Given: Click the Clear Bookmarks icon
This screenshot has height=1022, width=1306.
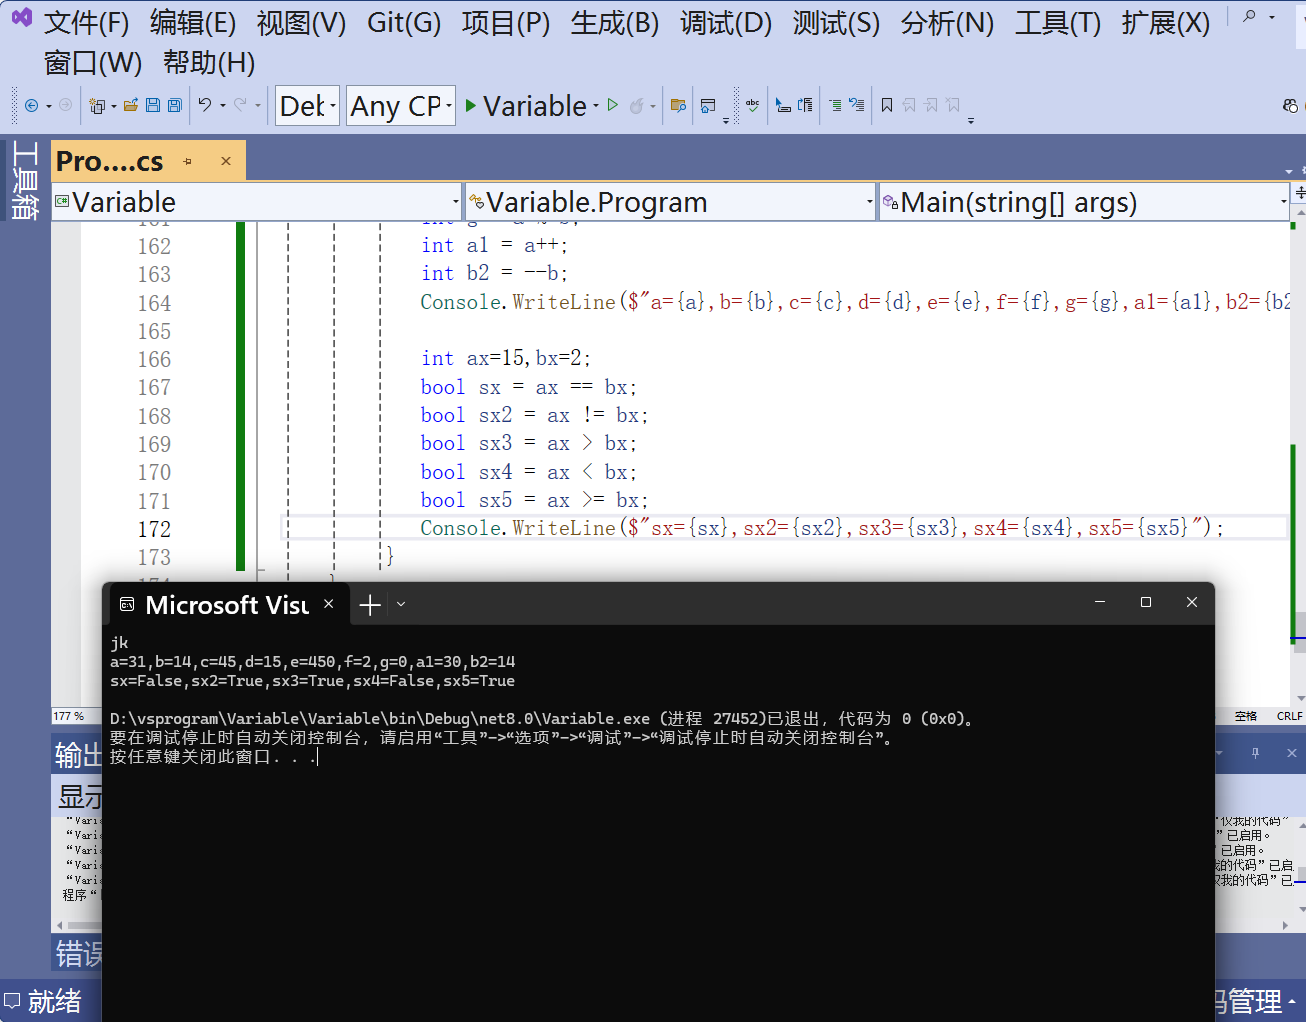Looking at the screenshot, I should point(953,105).
